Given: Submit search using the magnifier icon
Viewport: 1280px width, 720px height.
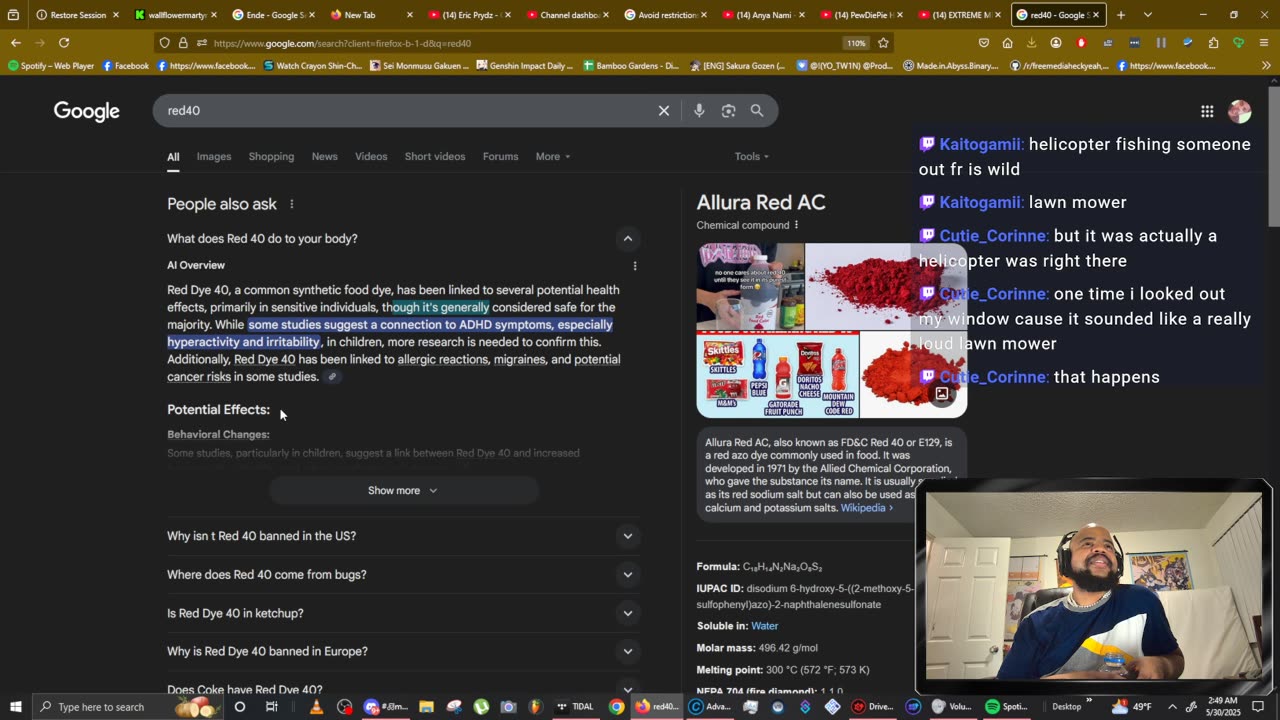Looking at the screenshot, I should (x=757, y=111).
